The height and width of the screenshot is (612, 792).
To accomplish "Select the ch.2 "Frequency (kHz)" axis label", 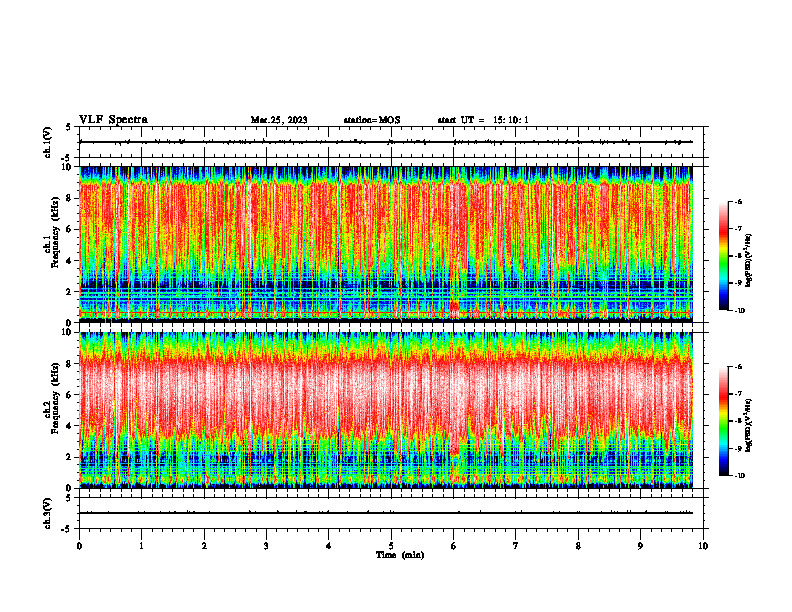I will click(x=55, y=397).
